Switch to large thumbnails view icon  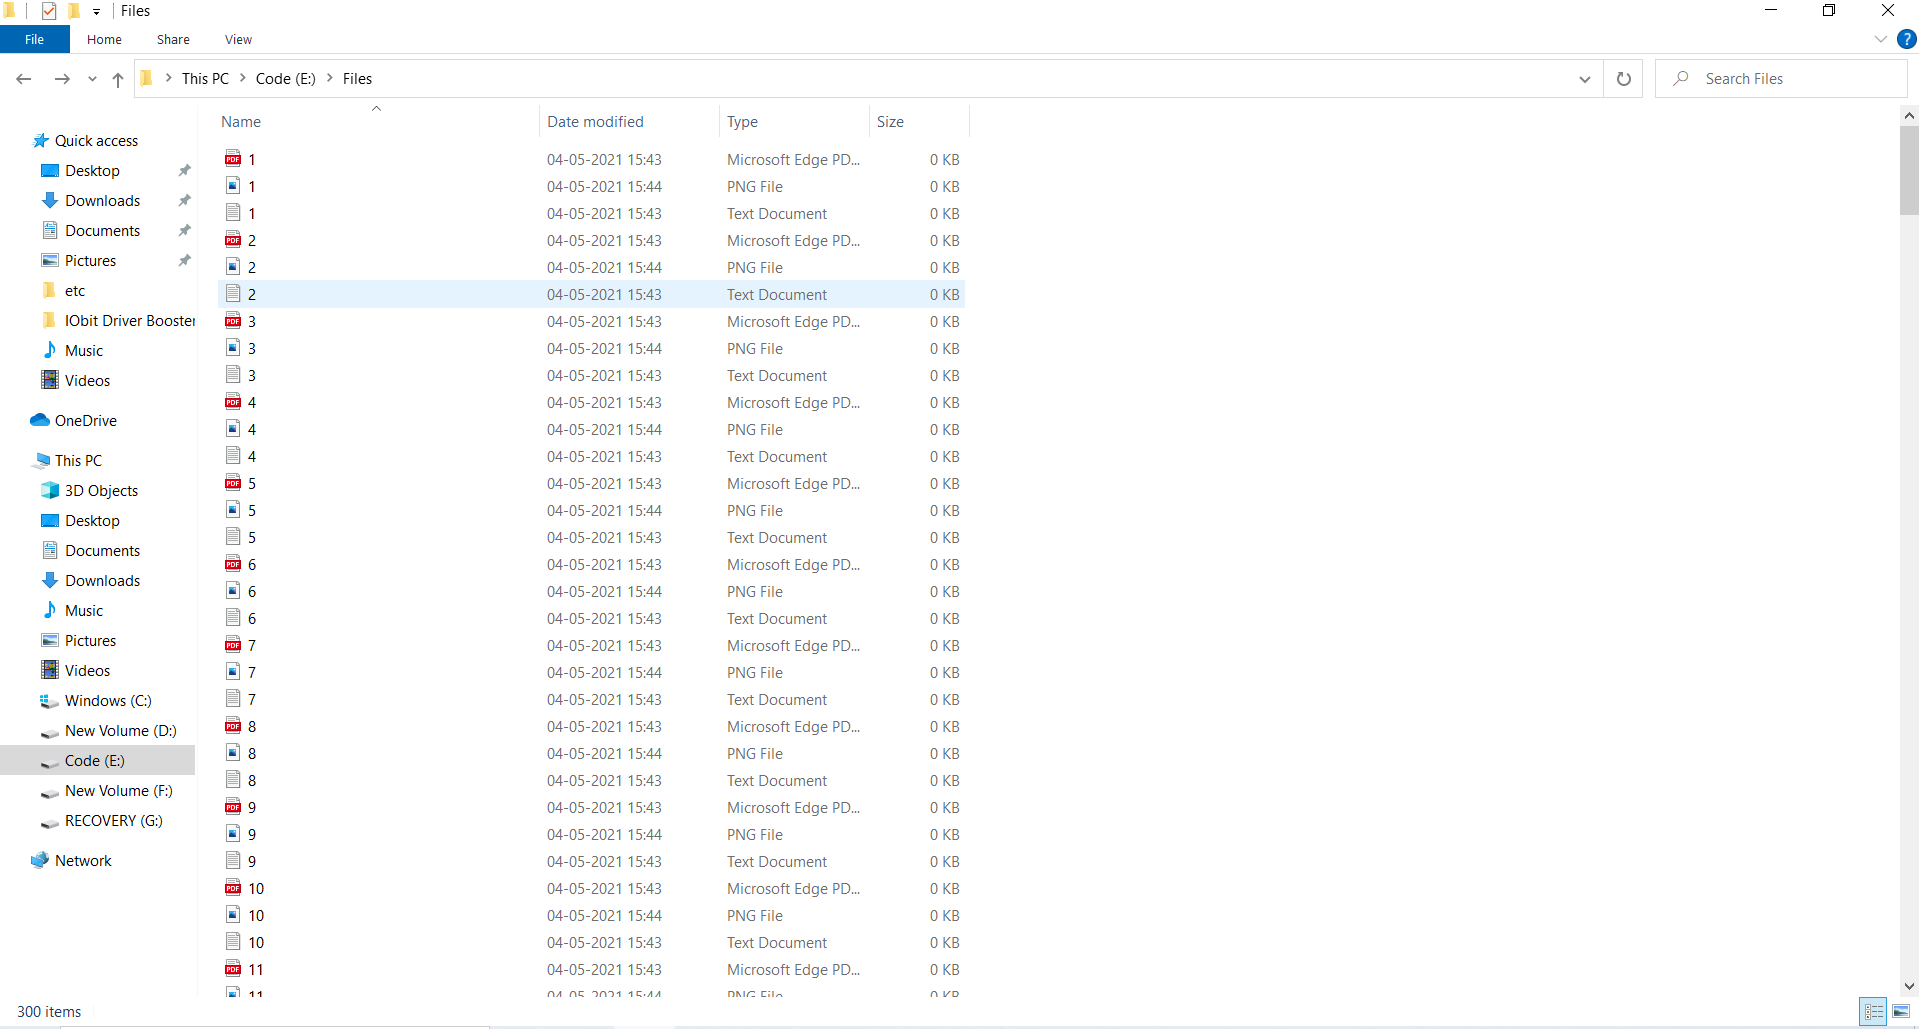pyautogui.click(x=1901, y=1012)
